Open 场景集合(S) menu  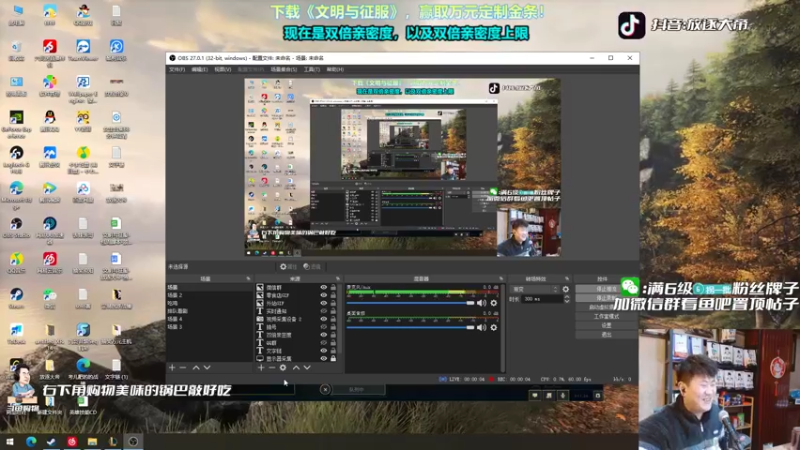click(284, 69)
